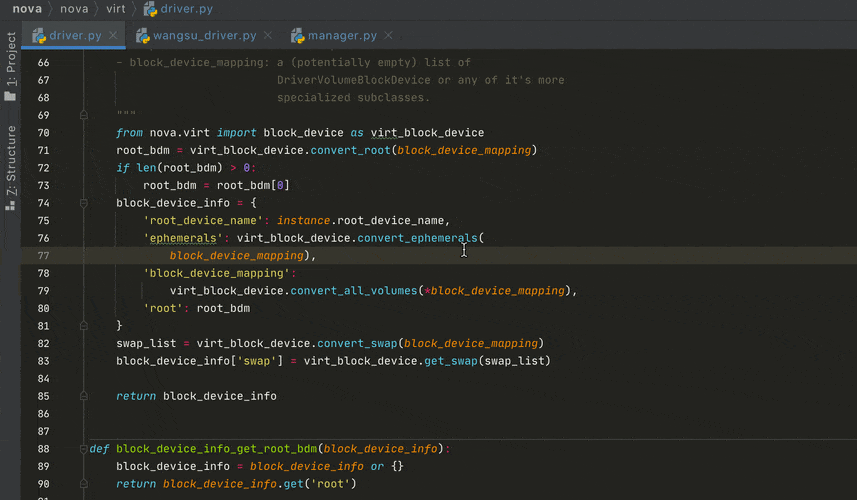Click the driver.py file icon in breadcrumb

[150, 9]
